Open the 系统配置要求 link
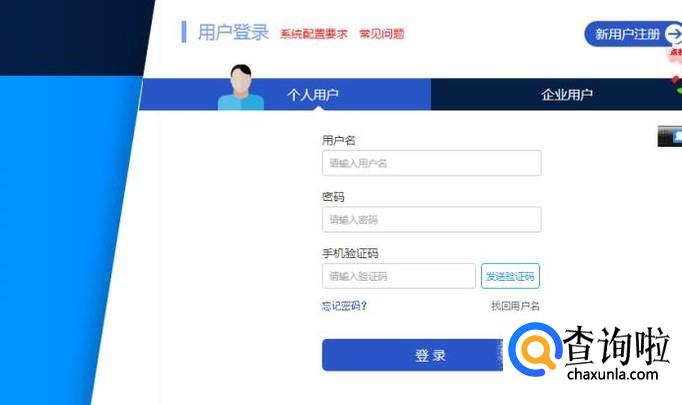The width and height of the screenshot is (682, 405). [314, 34]
